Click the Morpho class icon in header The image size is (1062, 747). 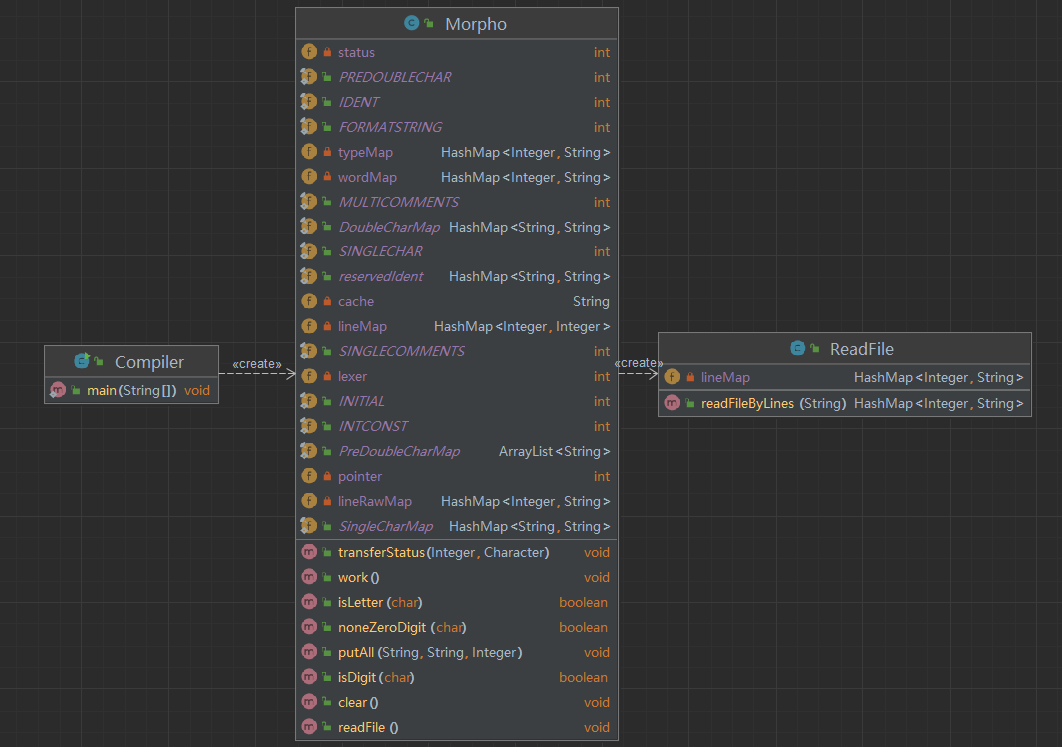point(411,24)
